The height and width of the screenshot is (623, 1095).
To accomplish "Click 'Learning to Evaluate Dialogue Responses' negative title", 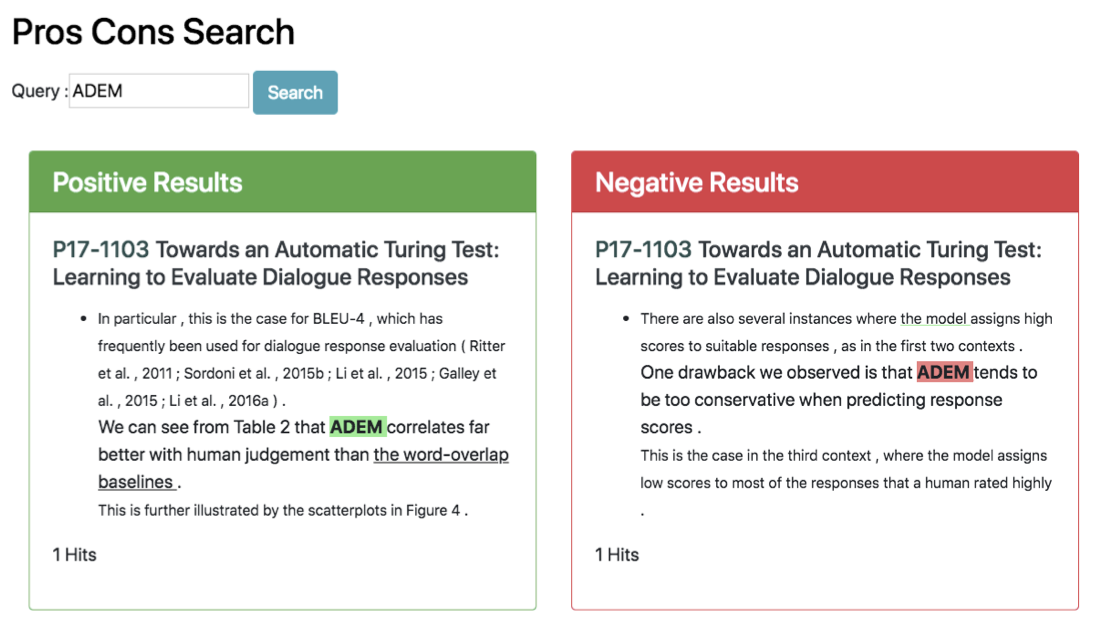I will coord(802,277).
